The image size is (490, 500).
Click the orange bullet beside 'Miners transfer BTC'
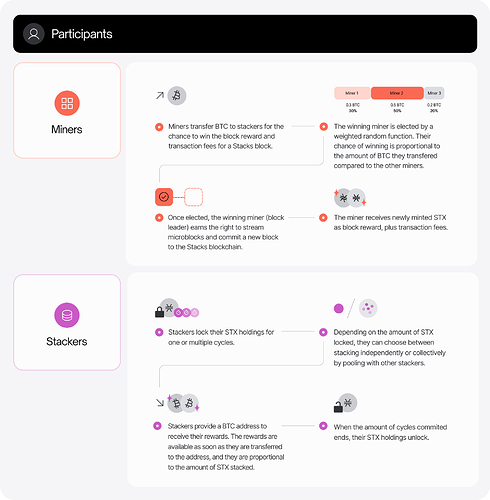coord(159,127)
